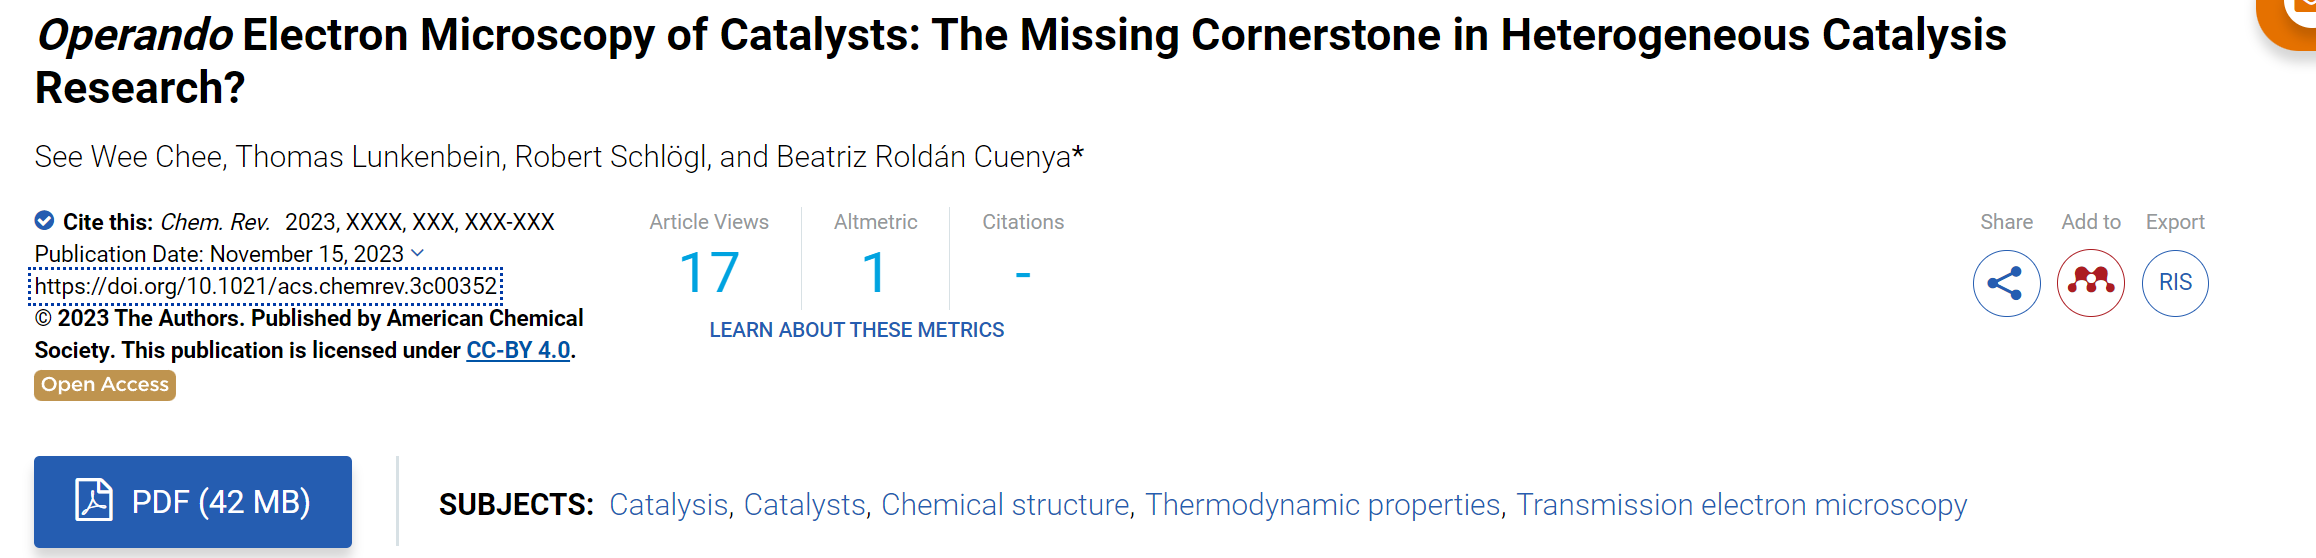Click Learn About These Metrics

coord(857,330)
